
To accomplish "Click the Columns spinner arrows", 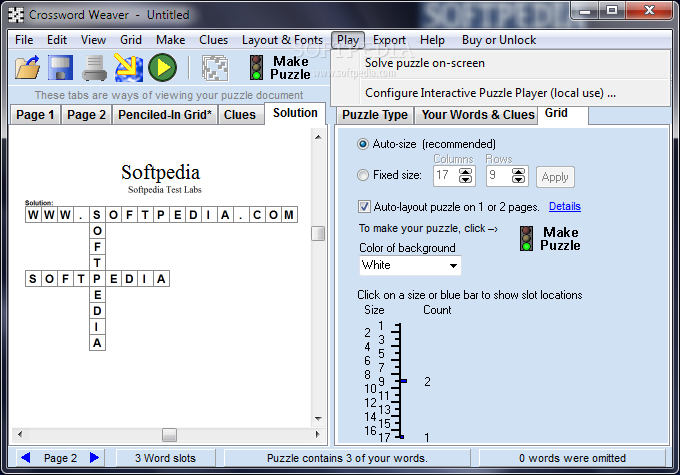I will (465, 176).
